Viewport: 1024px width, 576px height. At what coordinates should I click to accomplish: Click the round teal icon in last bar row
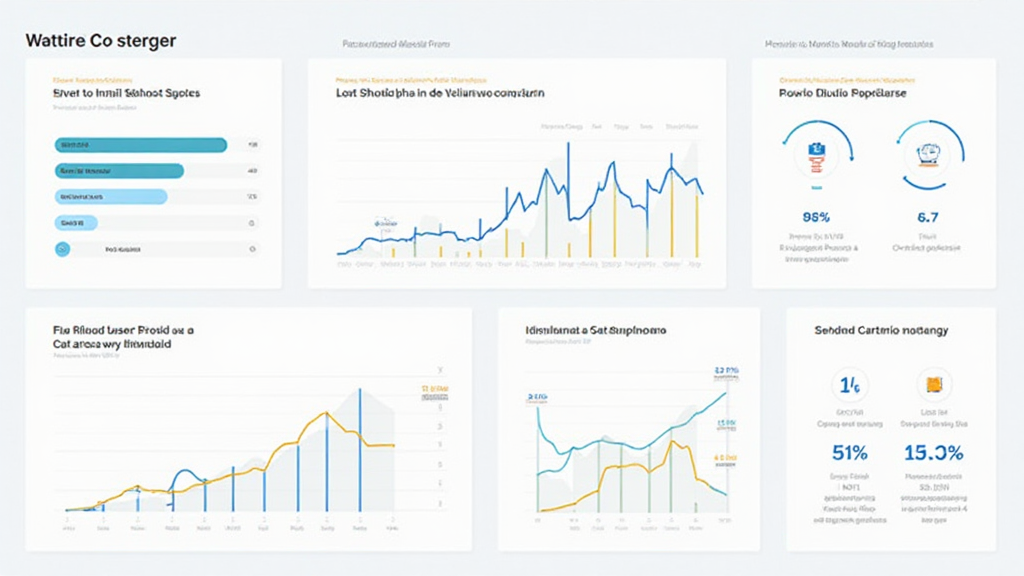click(62, 248)
